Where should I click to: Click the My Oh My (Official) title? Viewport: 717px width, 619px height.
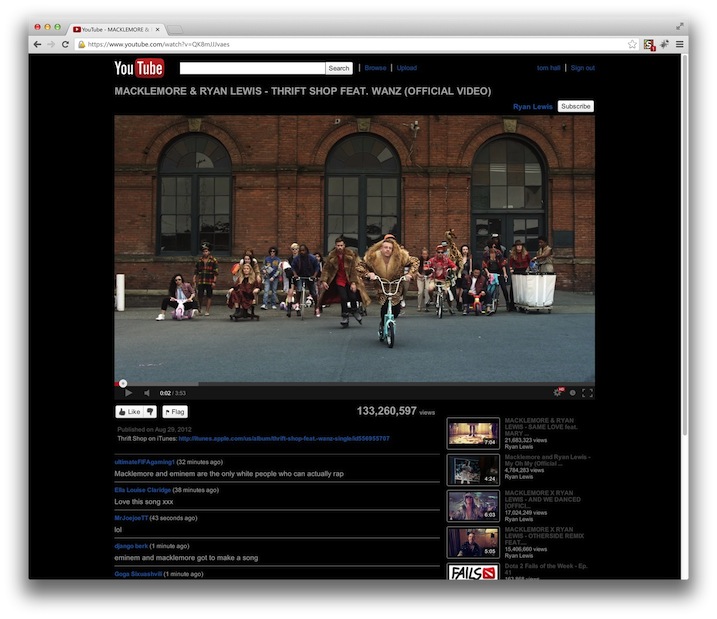547,460
